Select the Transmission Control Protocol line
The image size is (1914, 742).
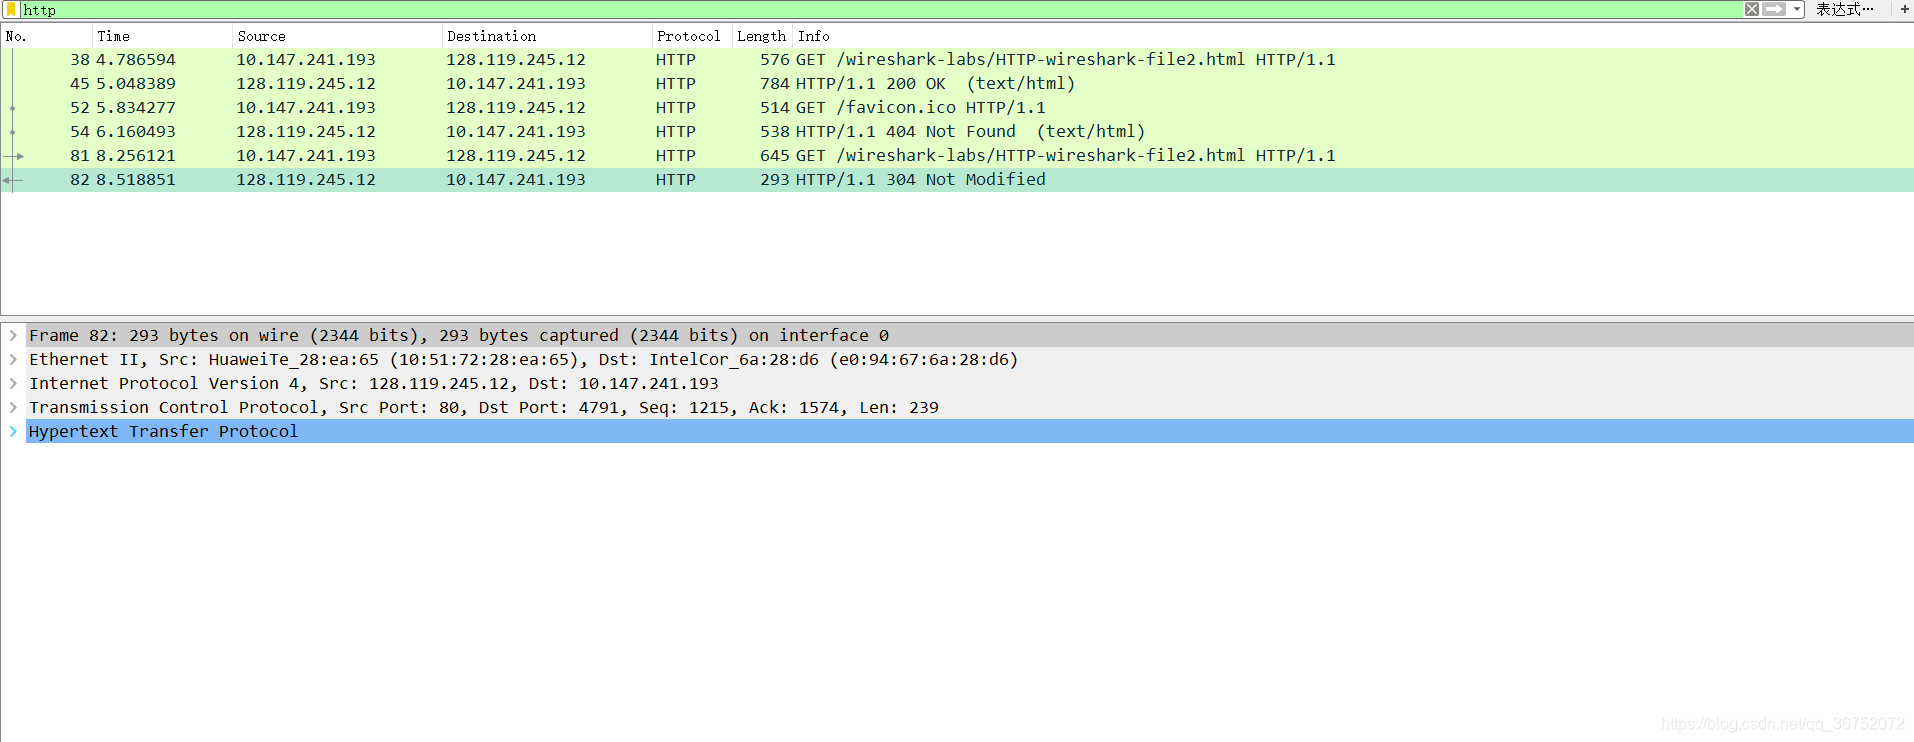(970, 407)
